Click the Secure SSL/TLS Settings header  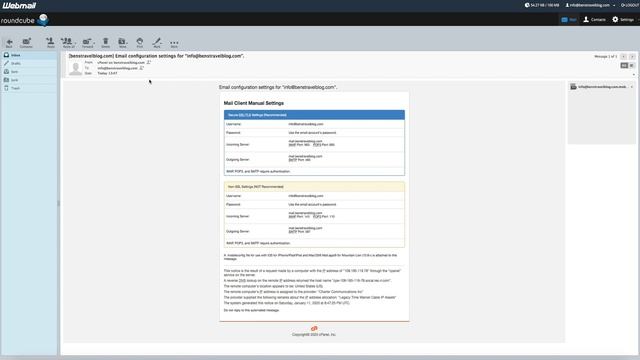314,115
